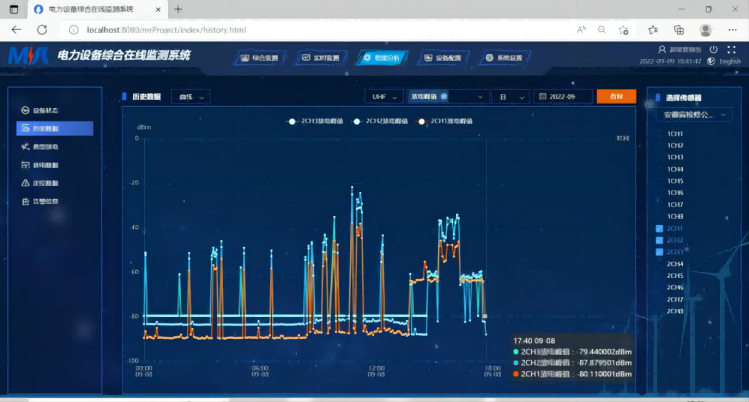The width and height of the screenshot is (749, 402).
Task: Uncheck the 2CH1 sensor checkbox
Action: 659,228
